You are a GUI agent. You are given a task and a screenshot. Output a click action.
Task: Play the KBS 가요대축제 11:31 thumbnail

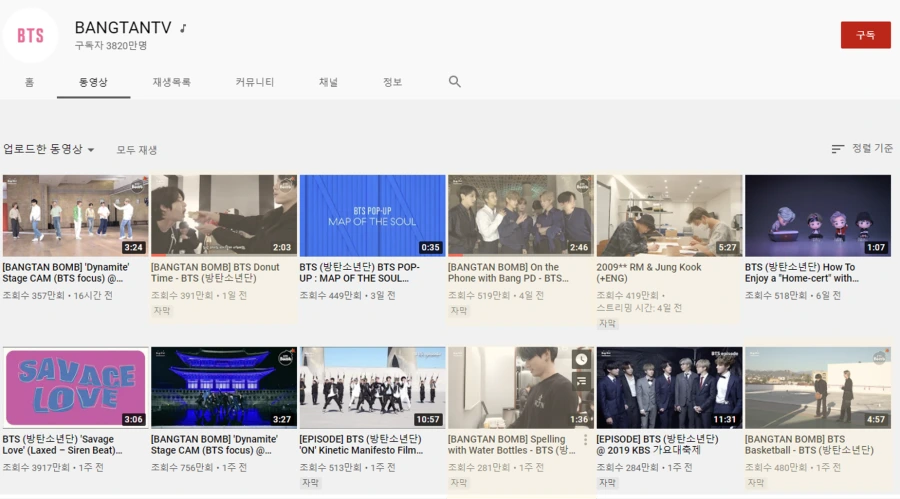click(669, 388)
